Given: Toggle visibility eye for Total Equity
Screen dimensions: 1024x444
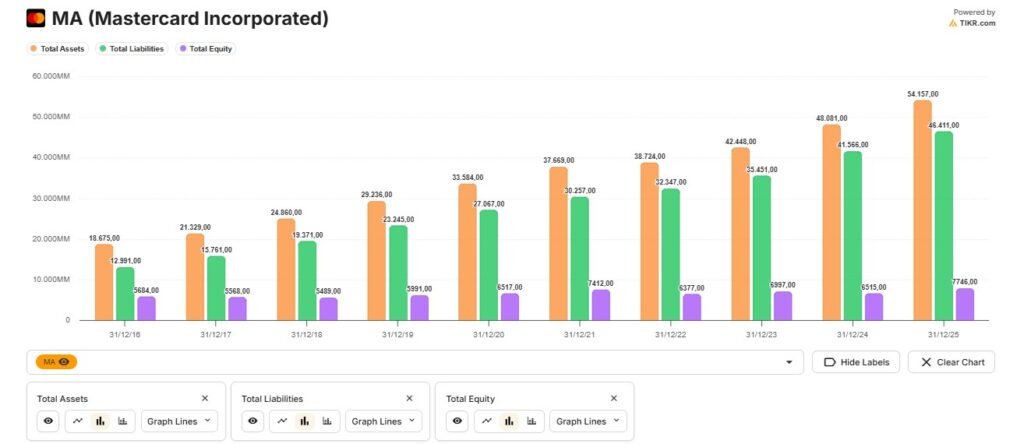Looking at the screenshot, I should (x=457, y=421).
